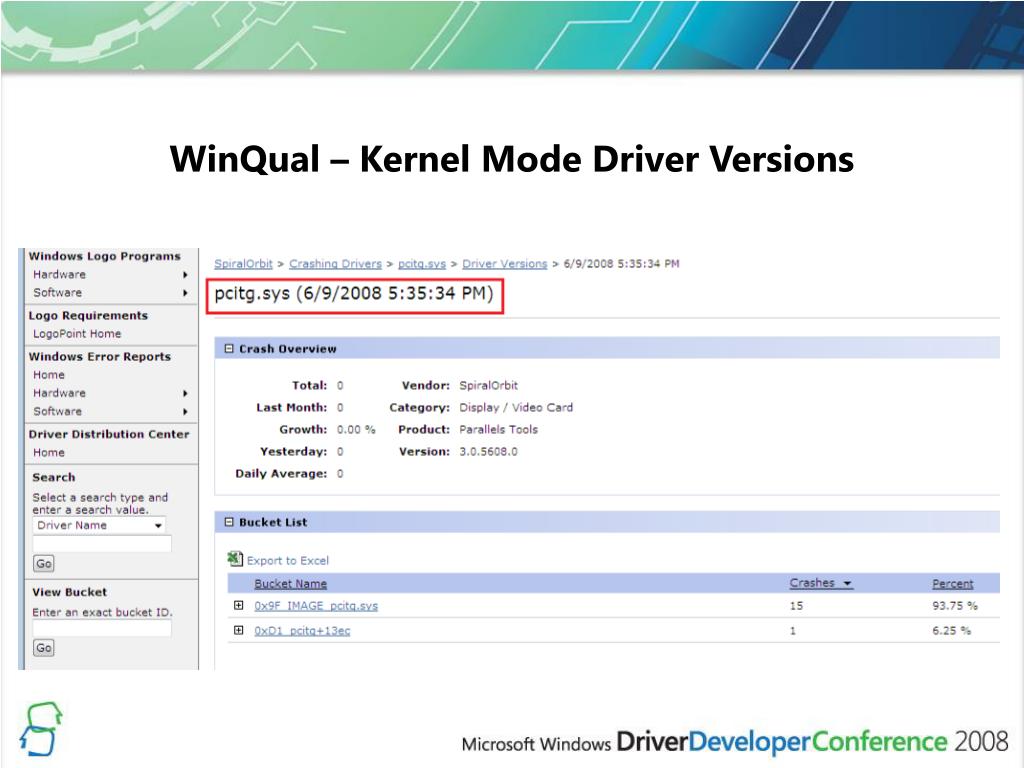Open the SpiralOrbit breadcrumb link
1024x768 pixels.
click(x=243, y=264)
